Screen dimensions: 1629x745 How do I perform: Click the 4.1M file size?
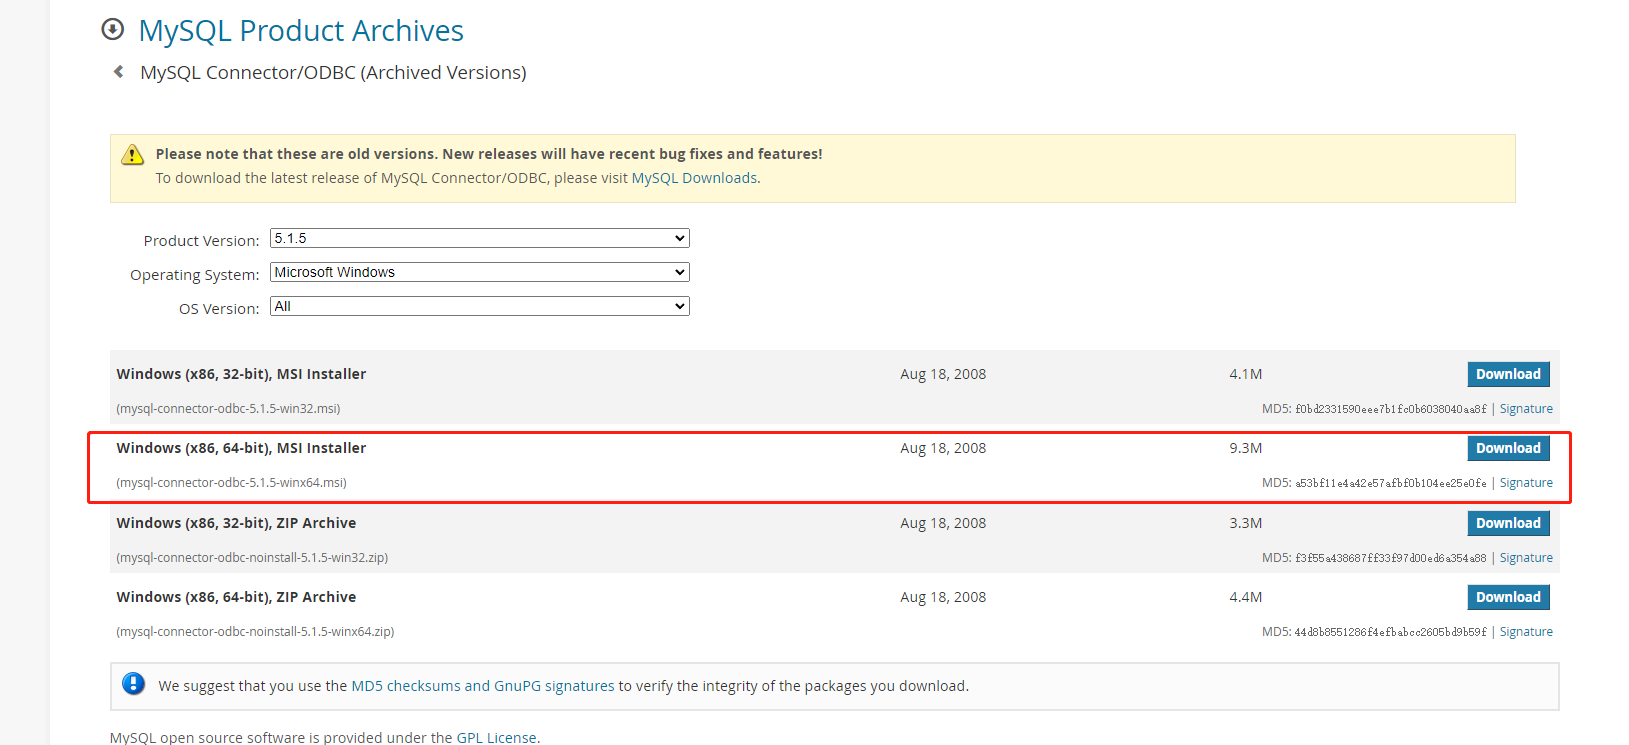tap(1245, 374)
